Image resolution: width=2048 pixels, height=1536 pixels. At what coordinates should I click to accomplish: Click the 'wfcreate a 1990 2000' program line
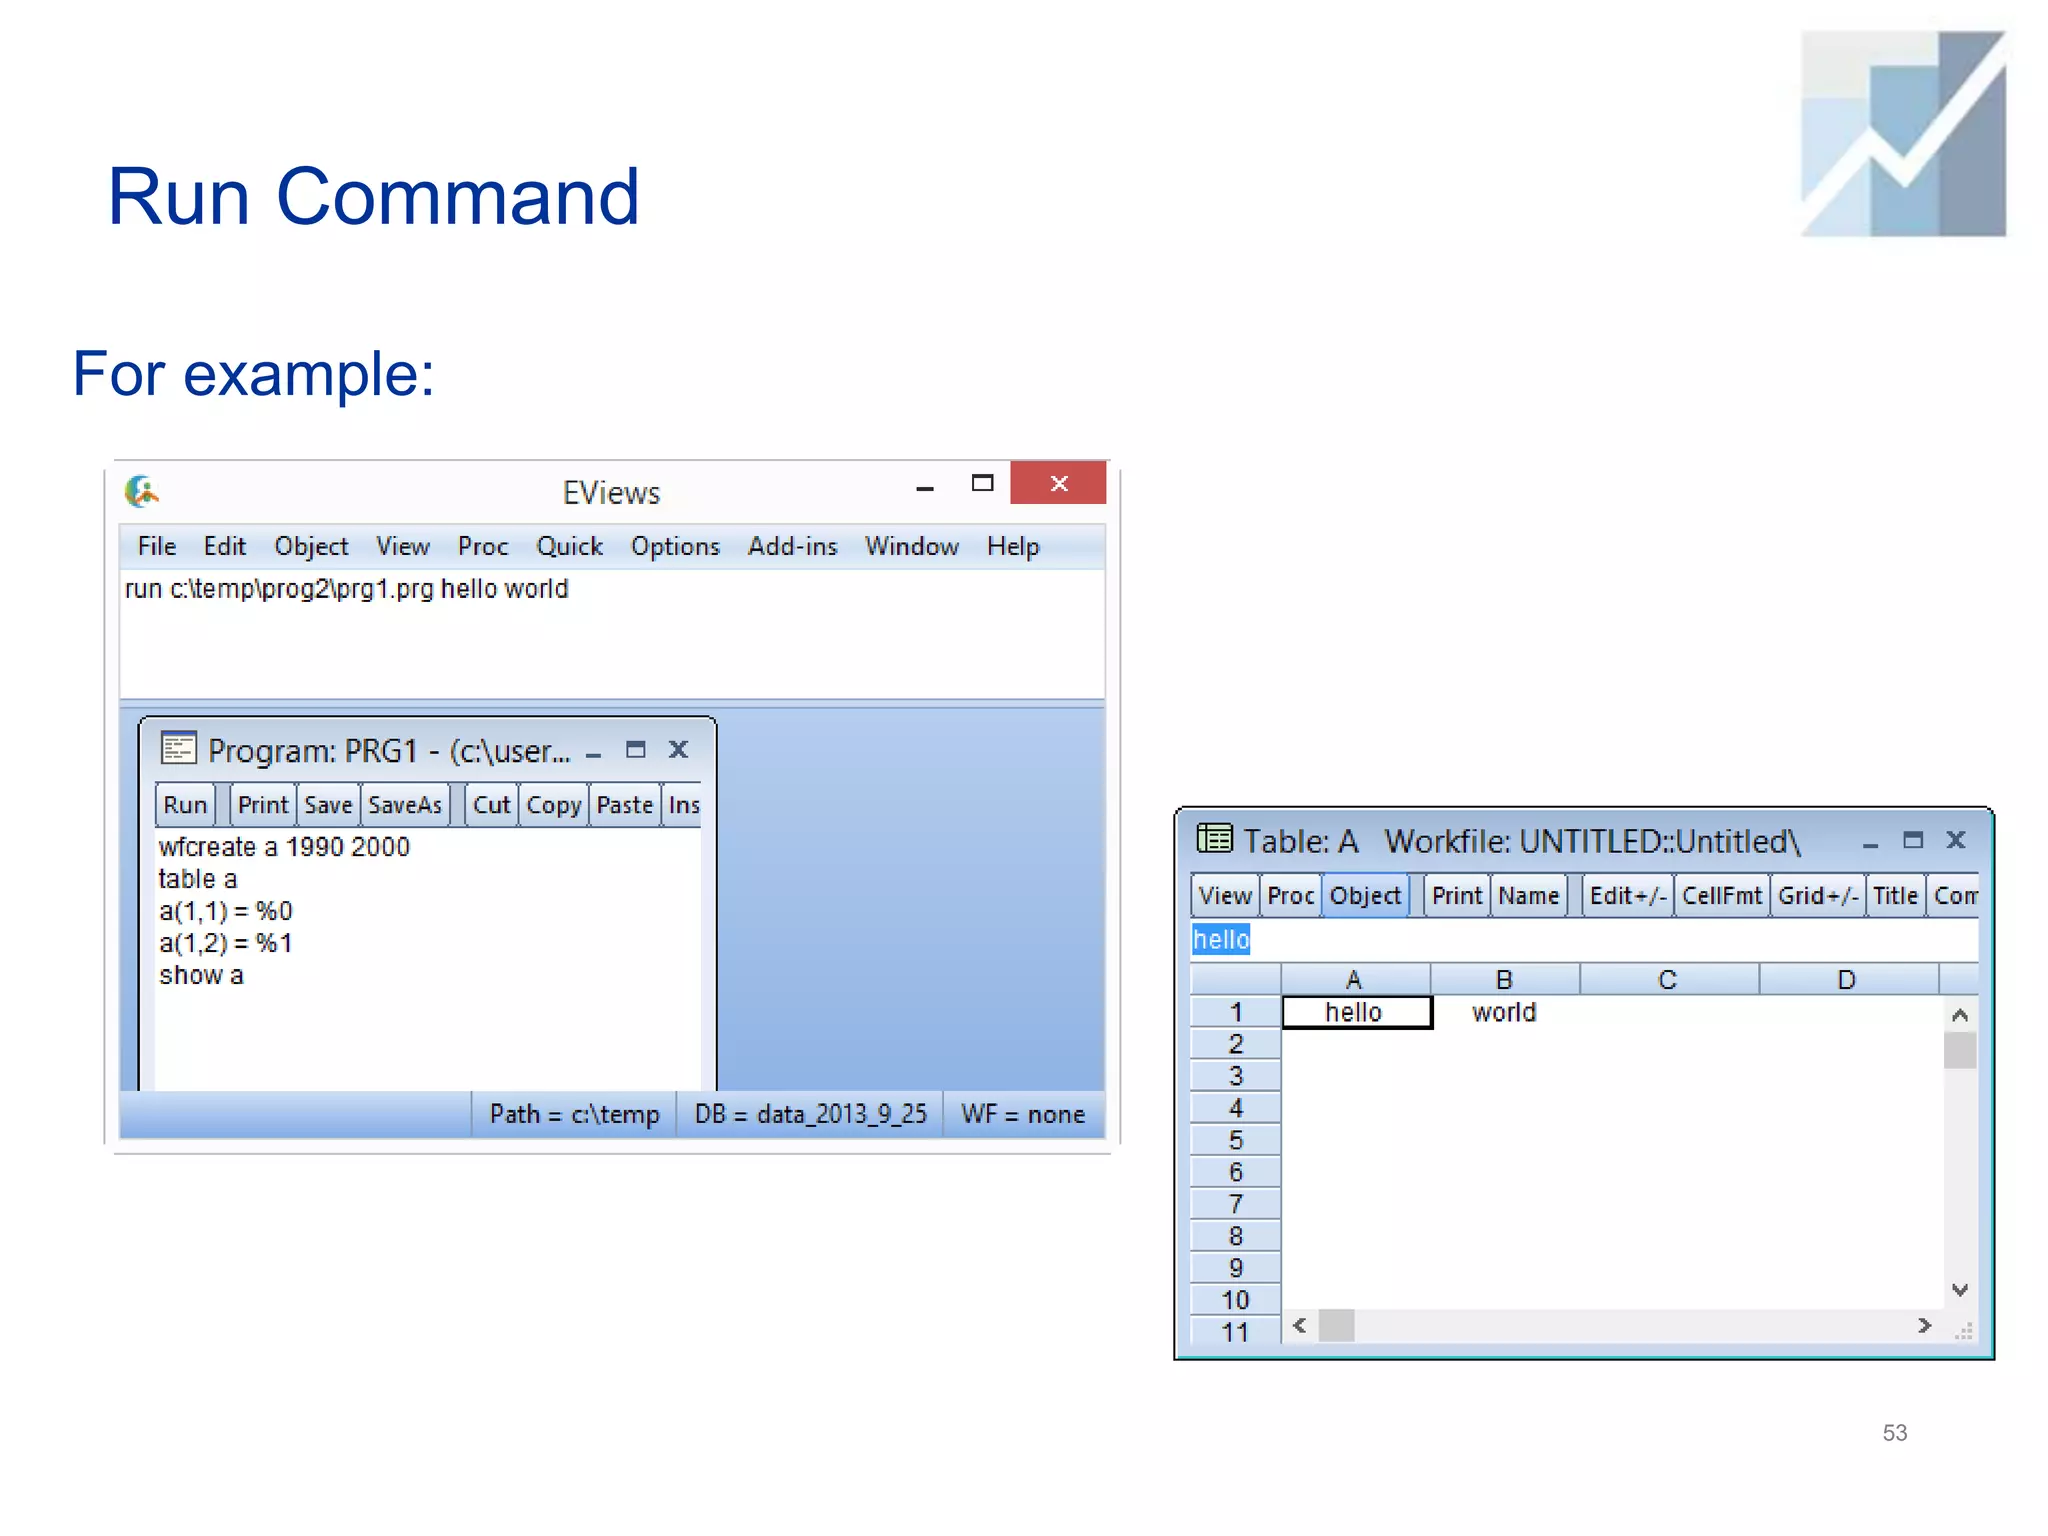(284, 847)
